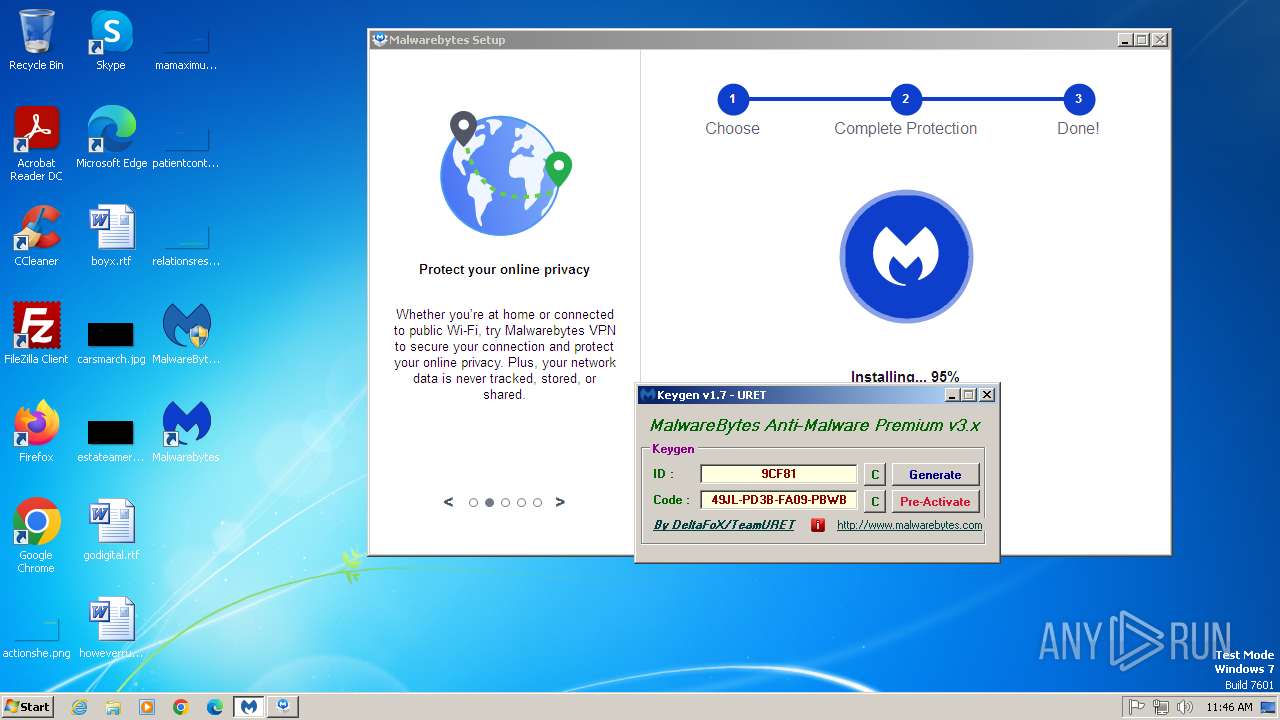Select the boyx.rtf document icon
1280x720 pixels.
111,236
